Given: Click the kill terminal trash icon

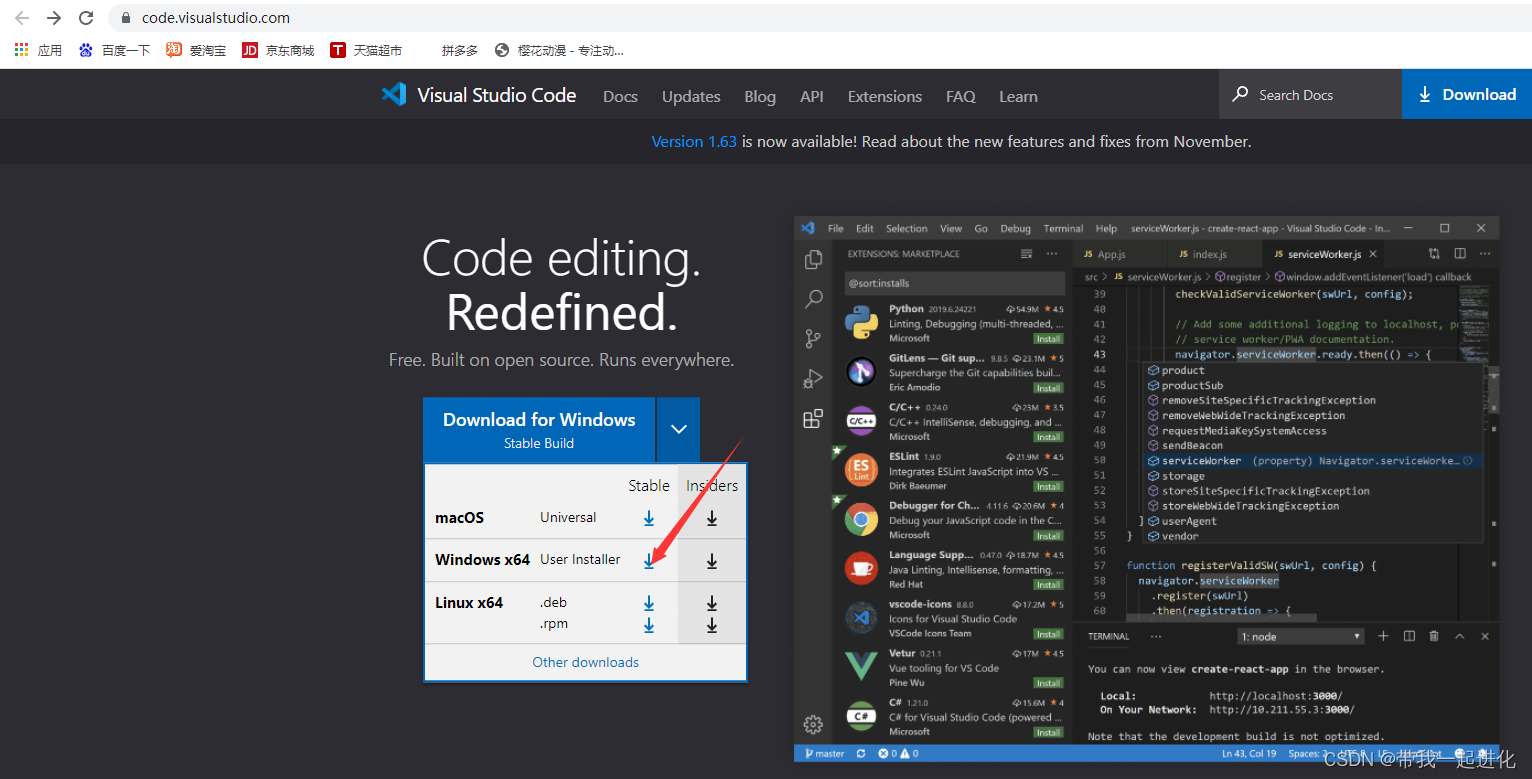Looking at the screenshot, I should (1434, 636).
